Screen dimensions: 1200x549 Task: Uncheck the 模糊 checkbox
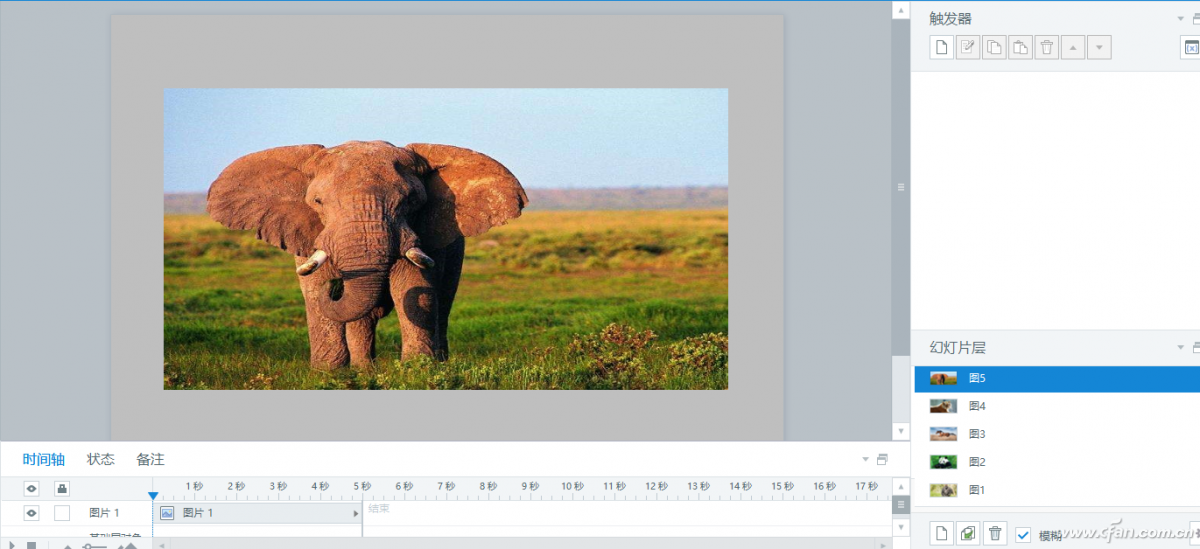tap(1023, 535)
